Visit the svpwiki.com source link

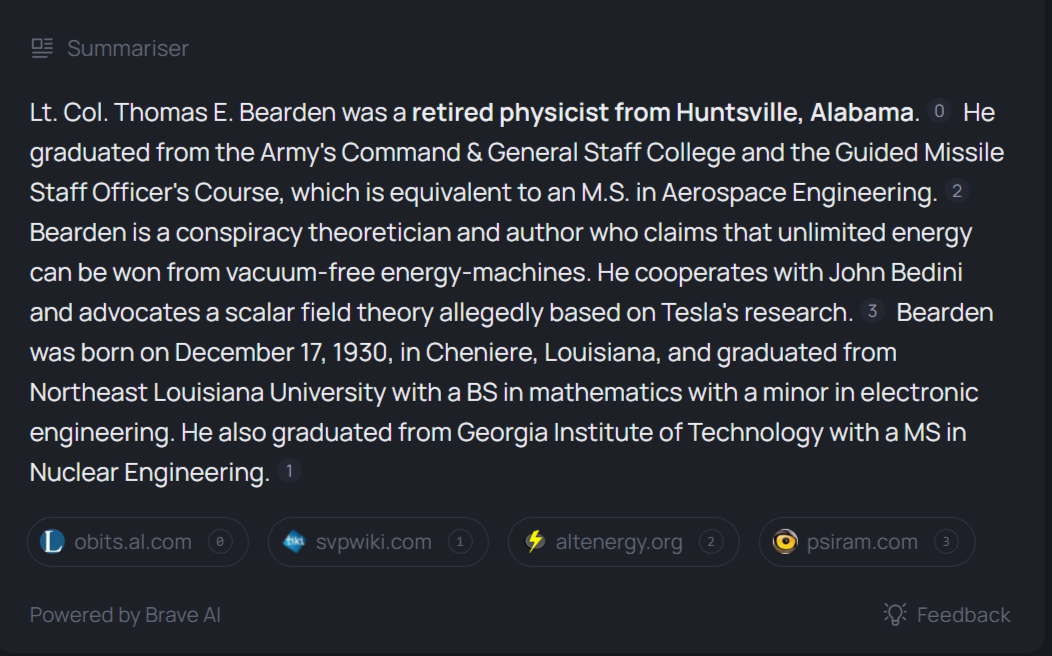[x=378, y=541]
